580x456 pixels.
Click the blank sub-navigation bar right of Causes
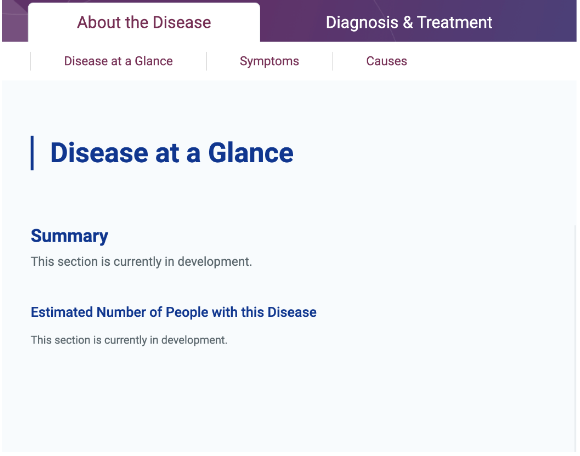[492, 61]
